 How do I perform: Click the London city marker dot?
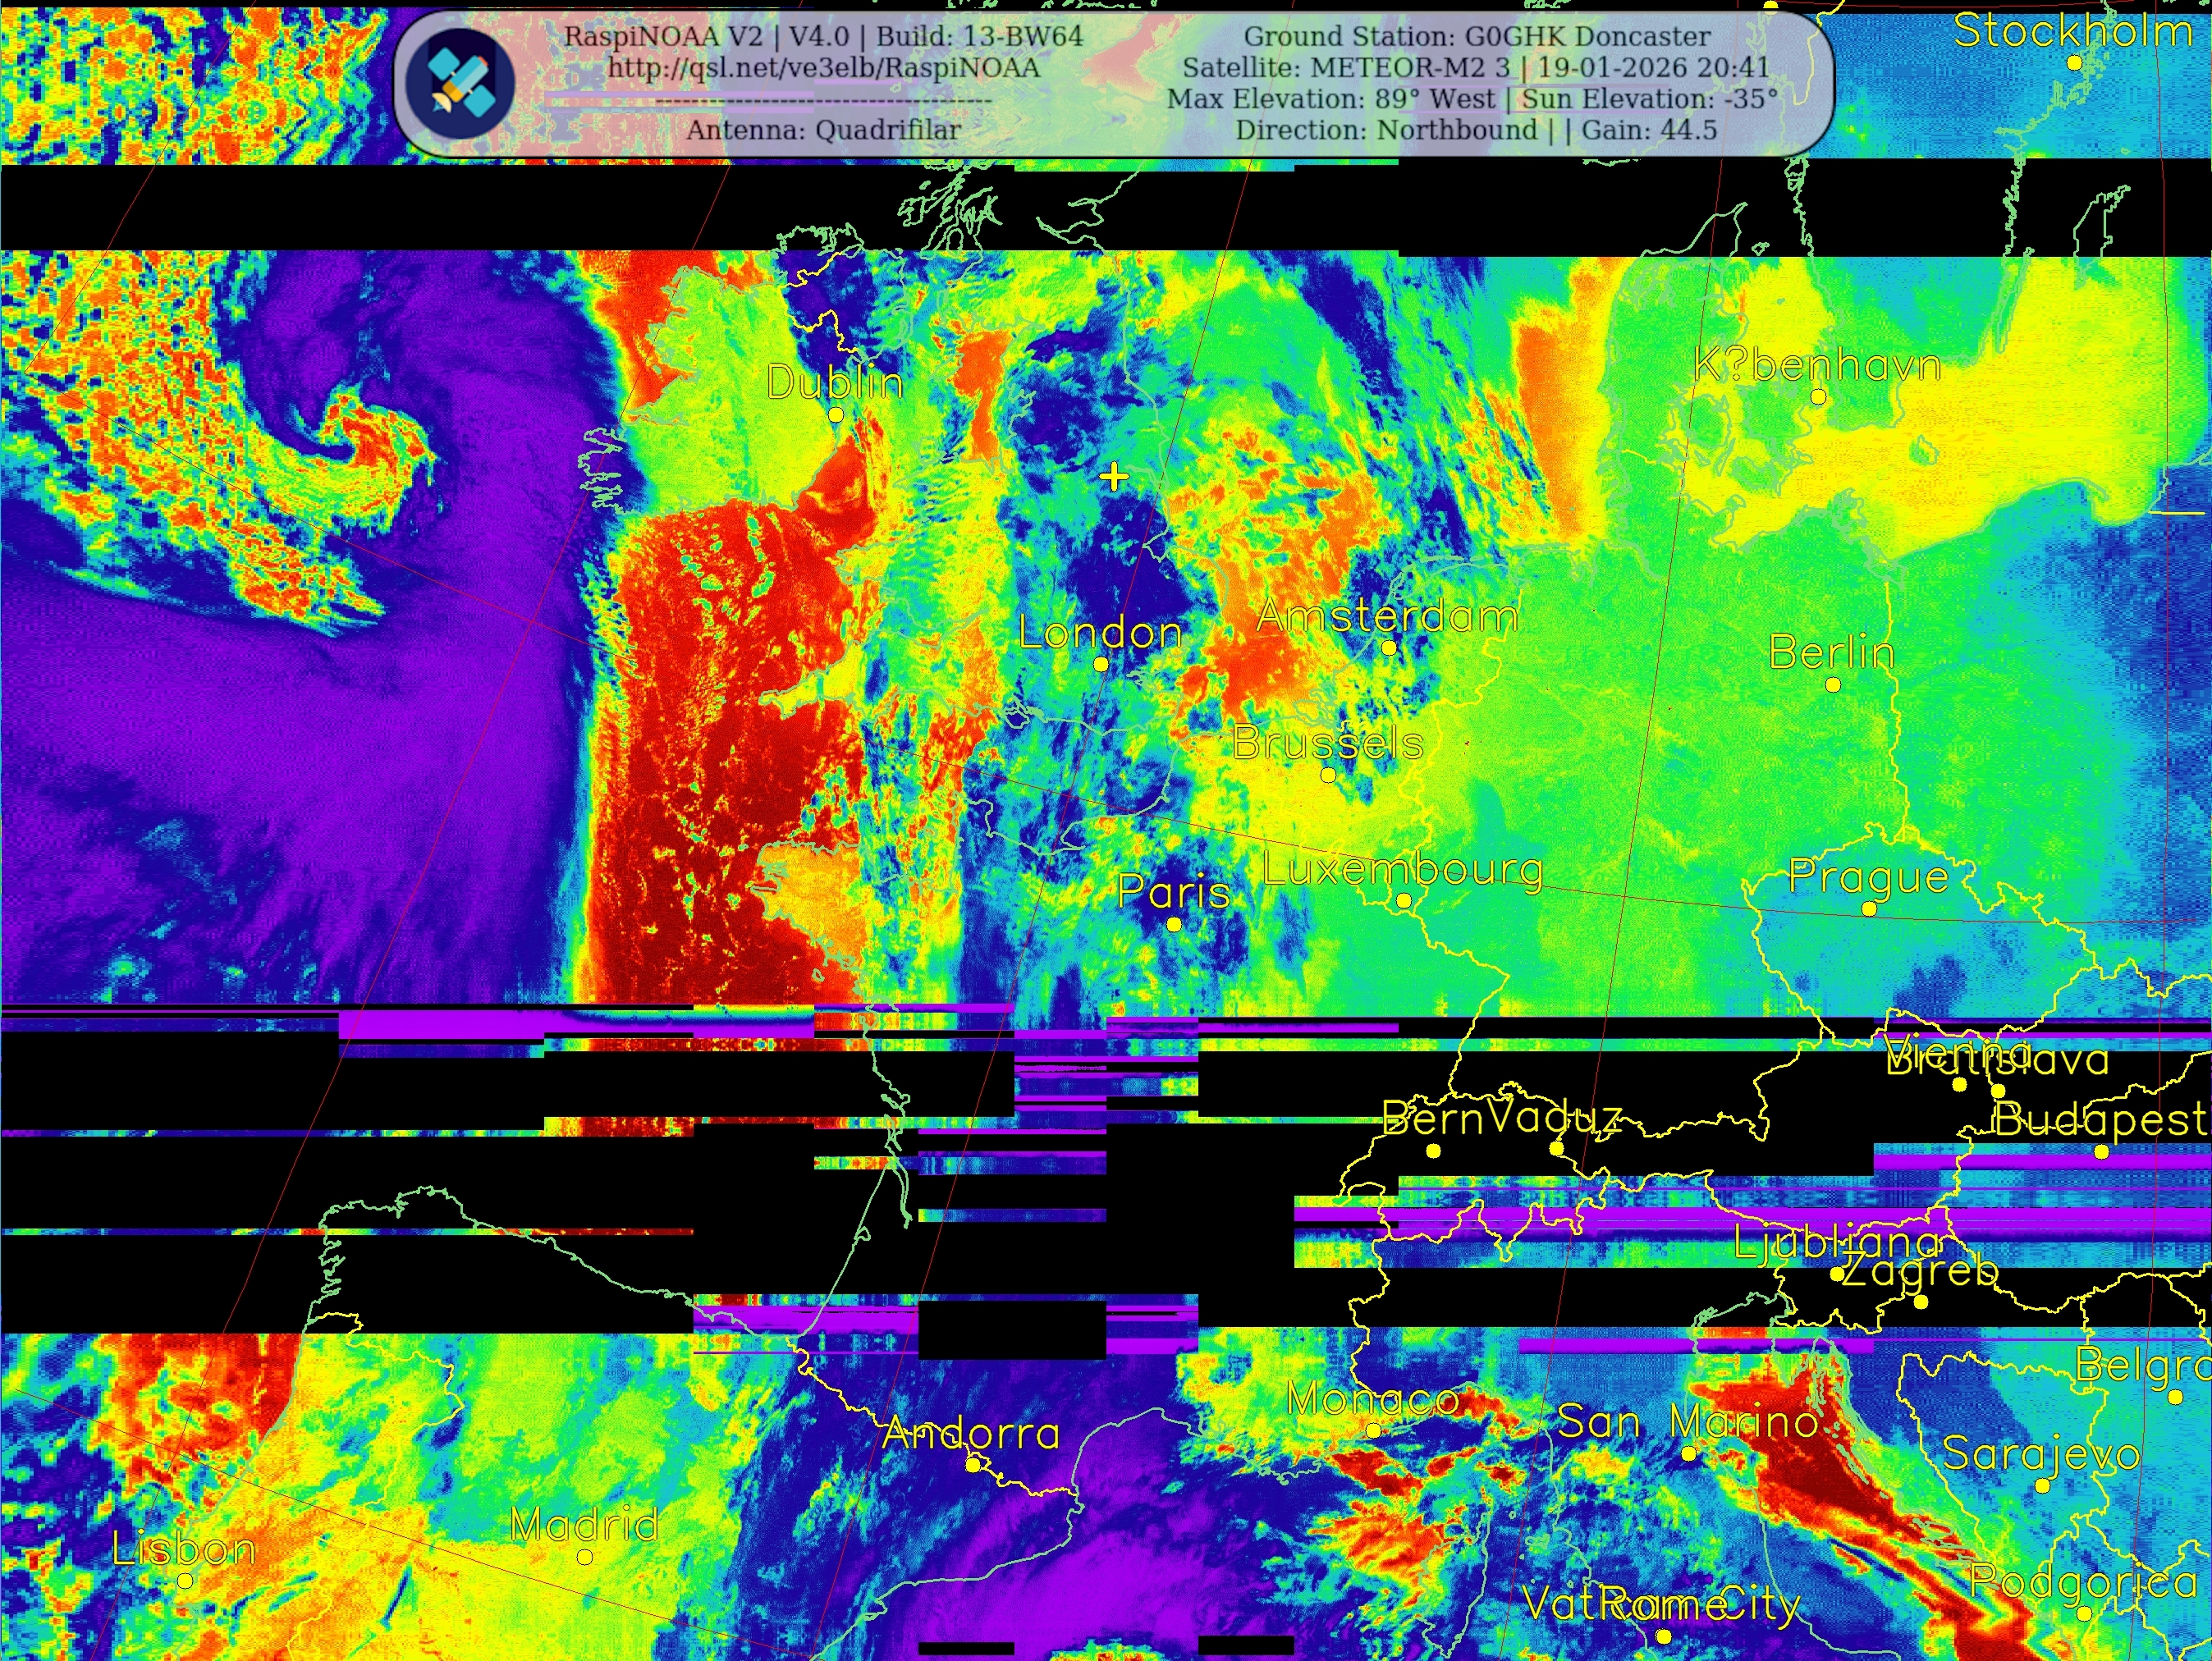click(x=1101, y=664)
